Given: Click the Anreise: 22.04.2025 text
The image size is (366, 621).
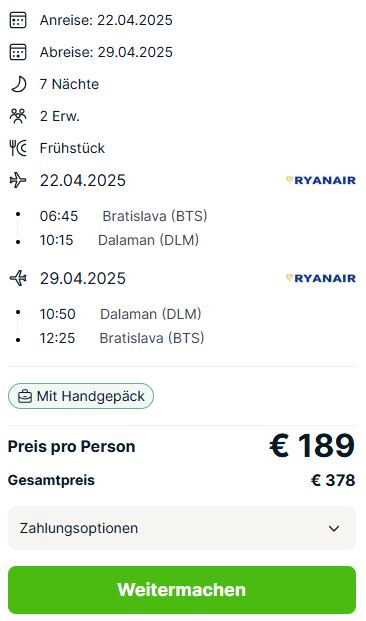Looking at the screenshot, I should (x=106, y=20).
